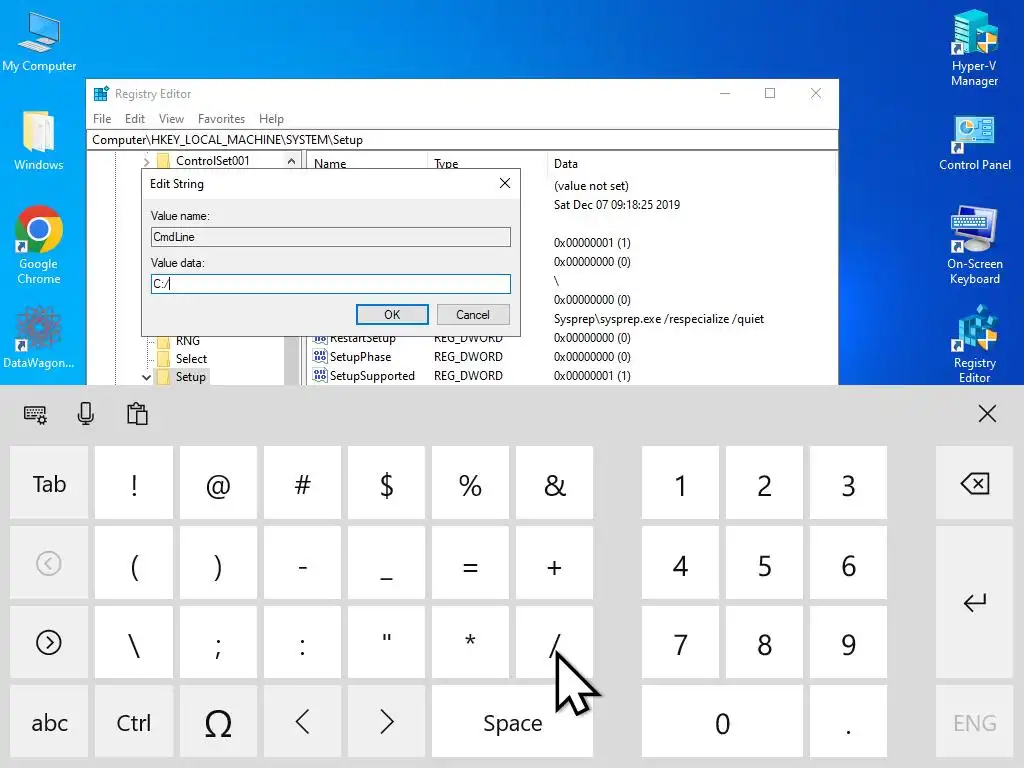Open Control Panel desktop shortcut

974,142
